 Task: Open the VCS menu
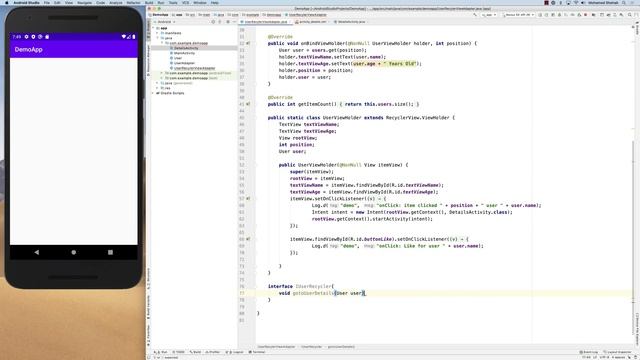185,2
